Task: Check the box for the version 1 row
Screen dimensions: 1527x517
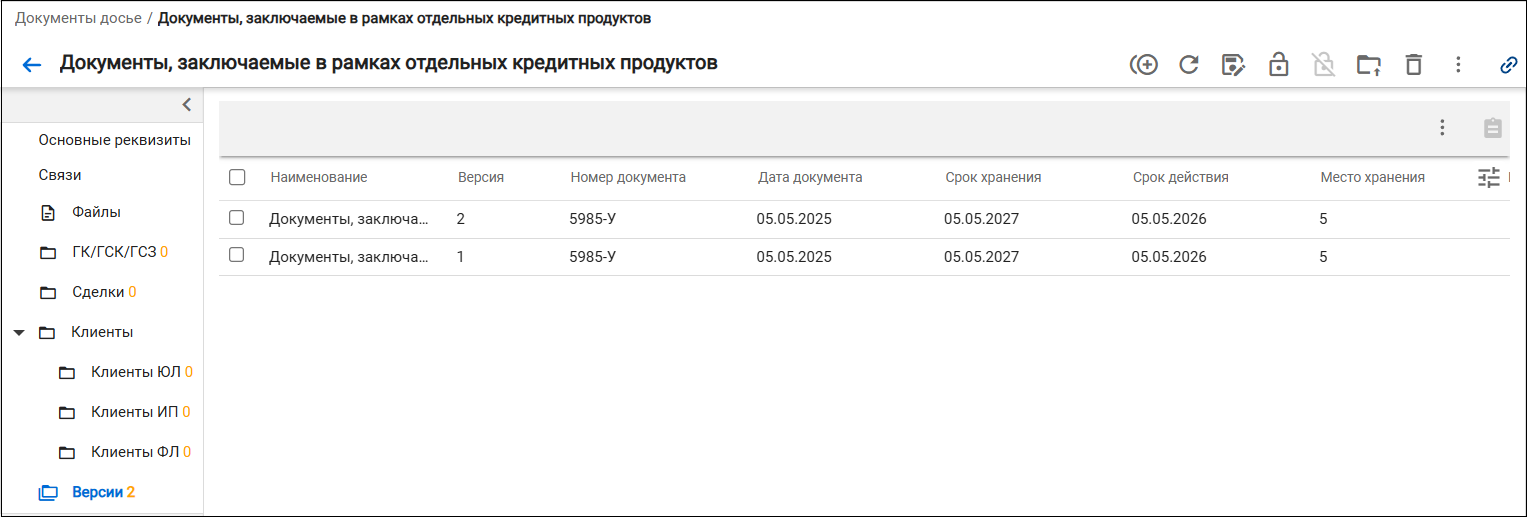Action: [237, 255]
